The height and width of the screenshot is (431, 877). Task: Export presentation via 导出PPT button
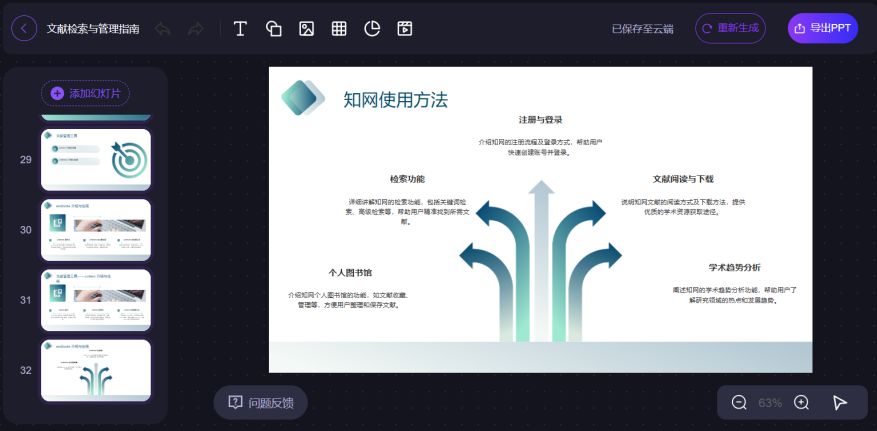click(x=823, y=29)
